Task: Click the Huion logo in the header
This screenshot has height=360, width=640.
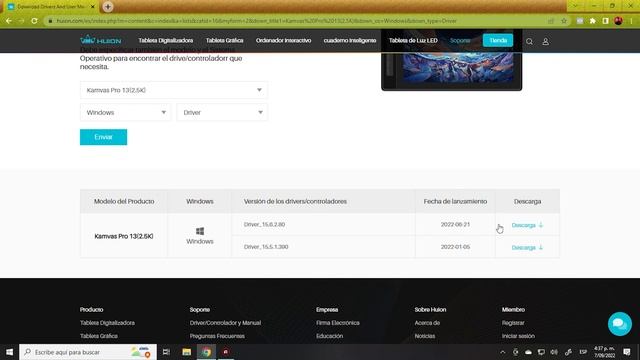Action: [x=101, y=40]
